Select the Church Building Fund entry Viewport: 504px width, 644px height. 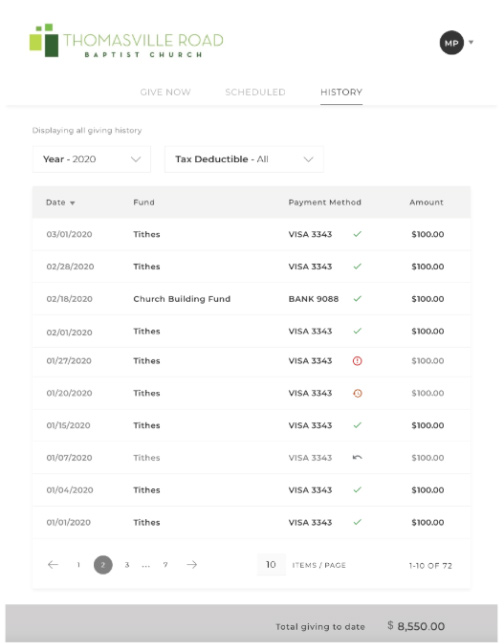tap(182, 299)
